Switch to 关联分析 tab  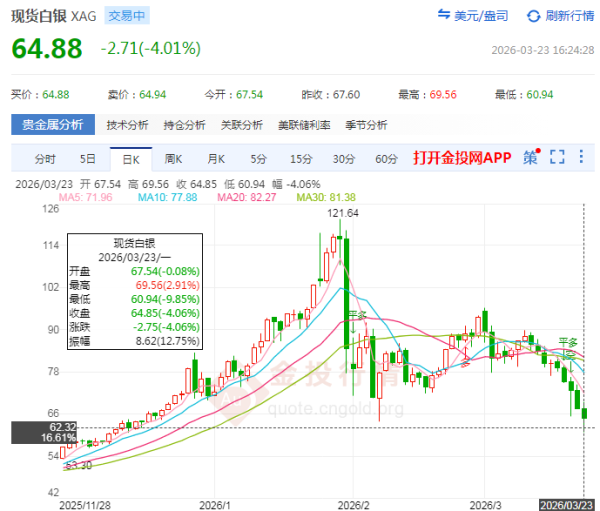pyautogui.click(x=242, y=125)
